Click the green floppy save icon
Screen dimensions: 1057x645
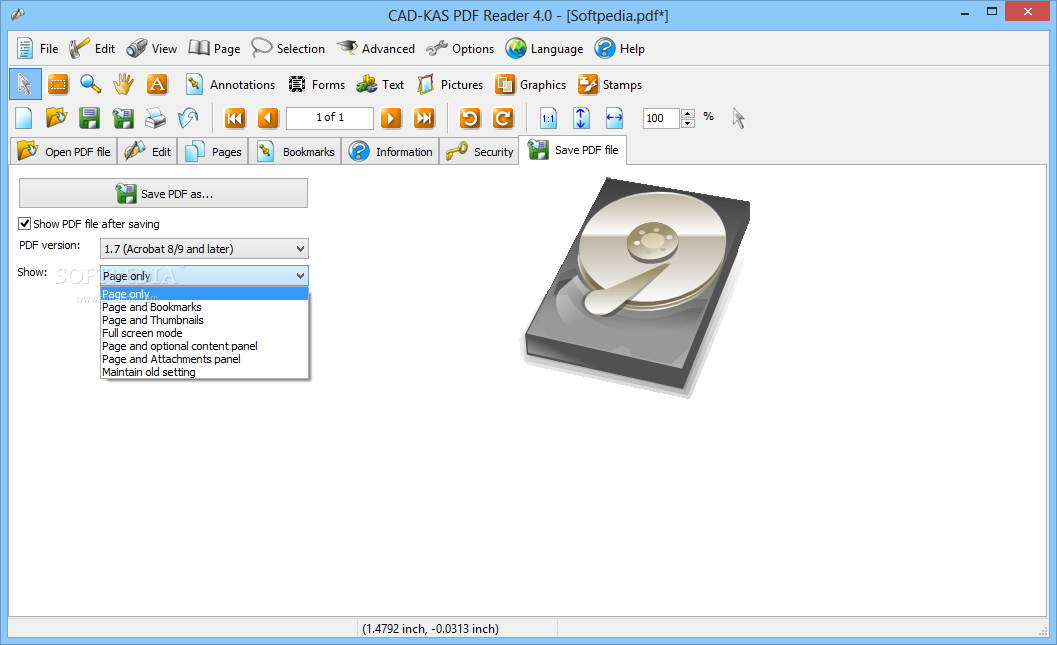click(90, 119)
